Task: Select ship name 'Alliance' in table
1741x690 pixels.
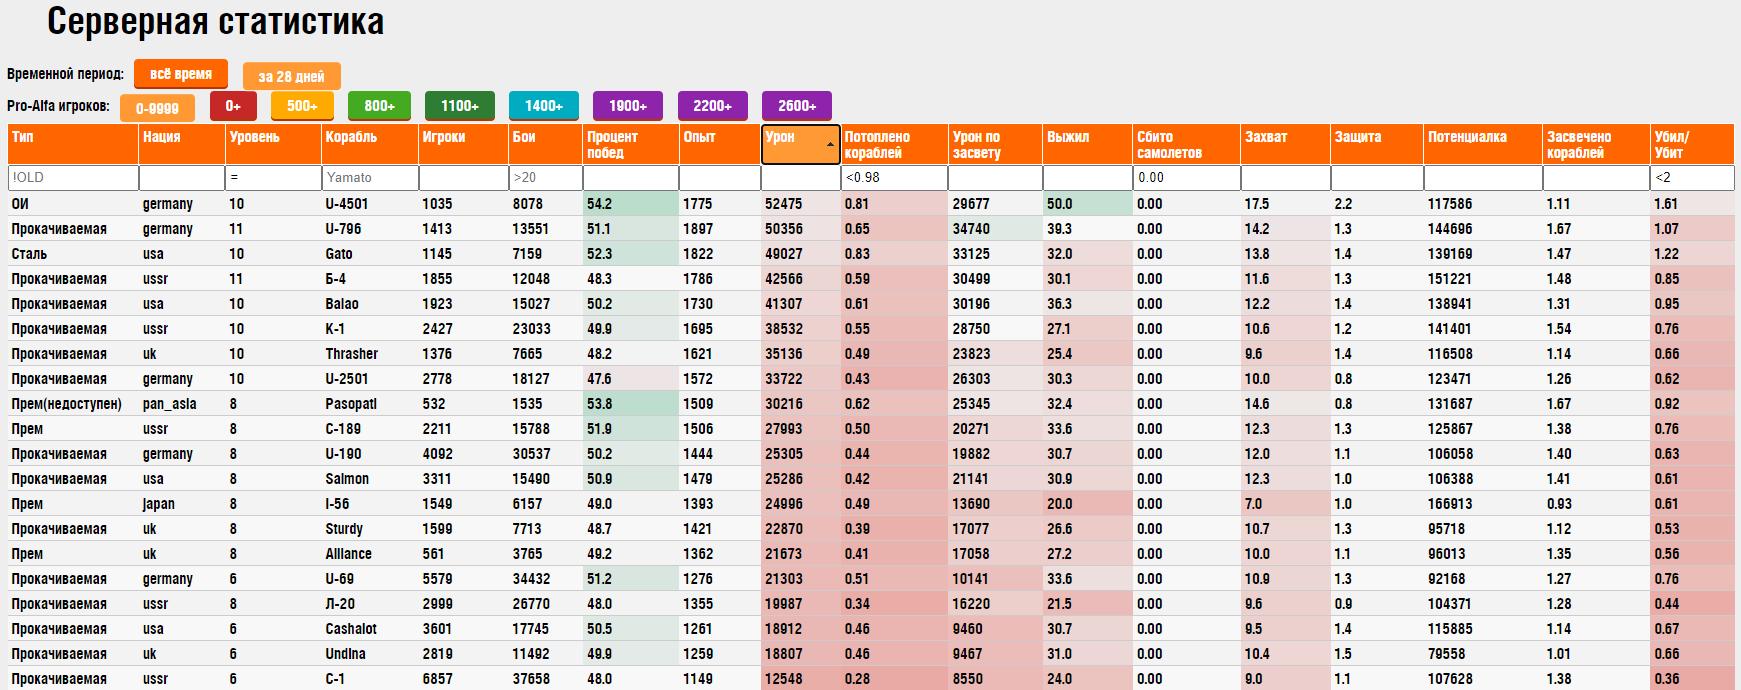Action: pyautogui.click(x=348, y=554)
